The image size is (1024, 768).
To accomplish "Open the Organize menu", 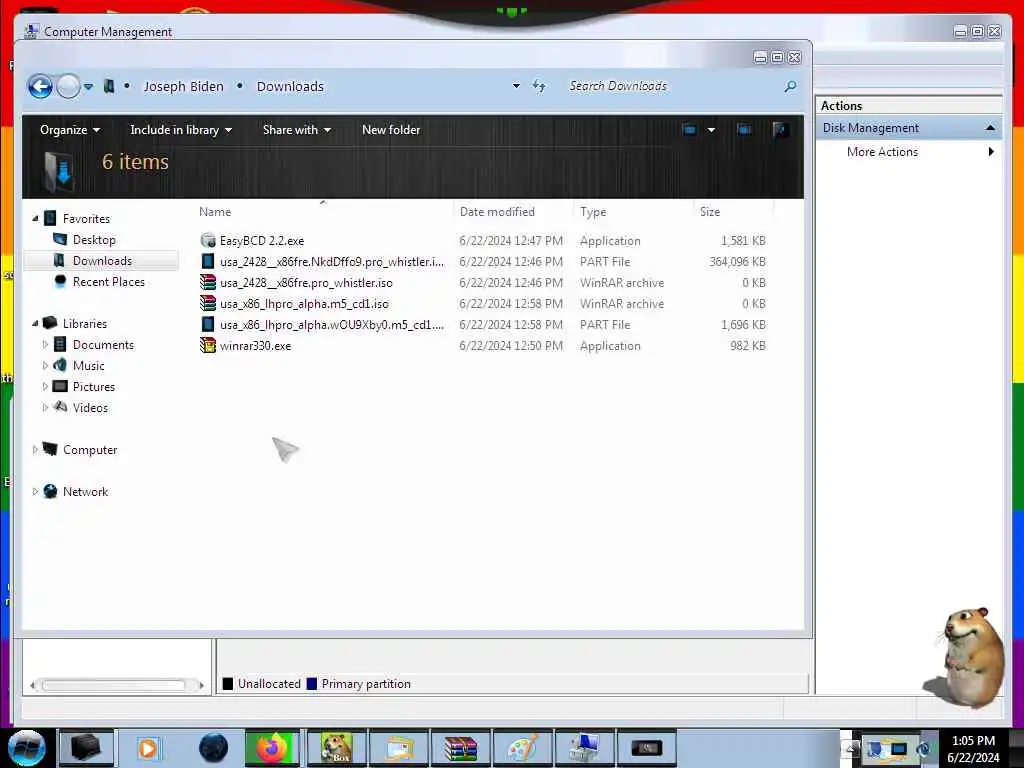I will [70, 130].
